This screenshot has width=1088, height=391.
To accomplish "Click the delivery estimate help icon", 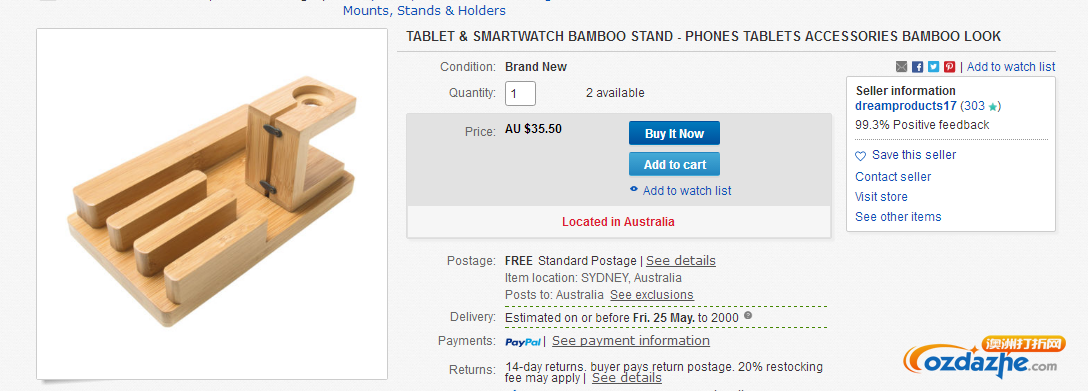I will click(748, 315).
